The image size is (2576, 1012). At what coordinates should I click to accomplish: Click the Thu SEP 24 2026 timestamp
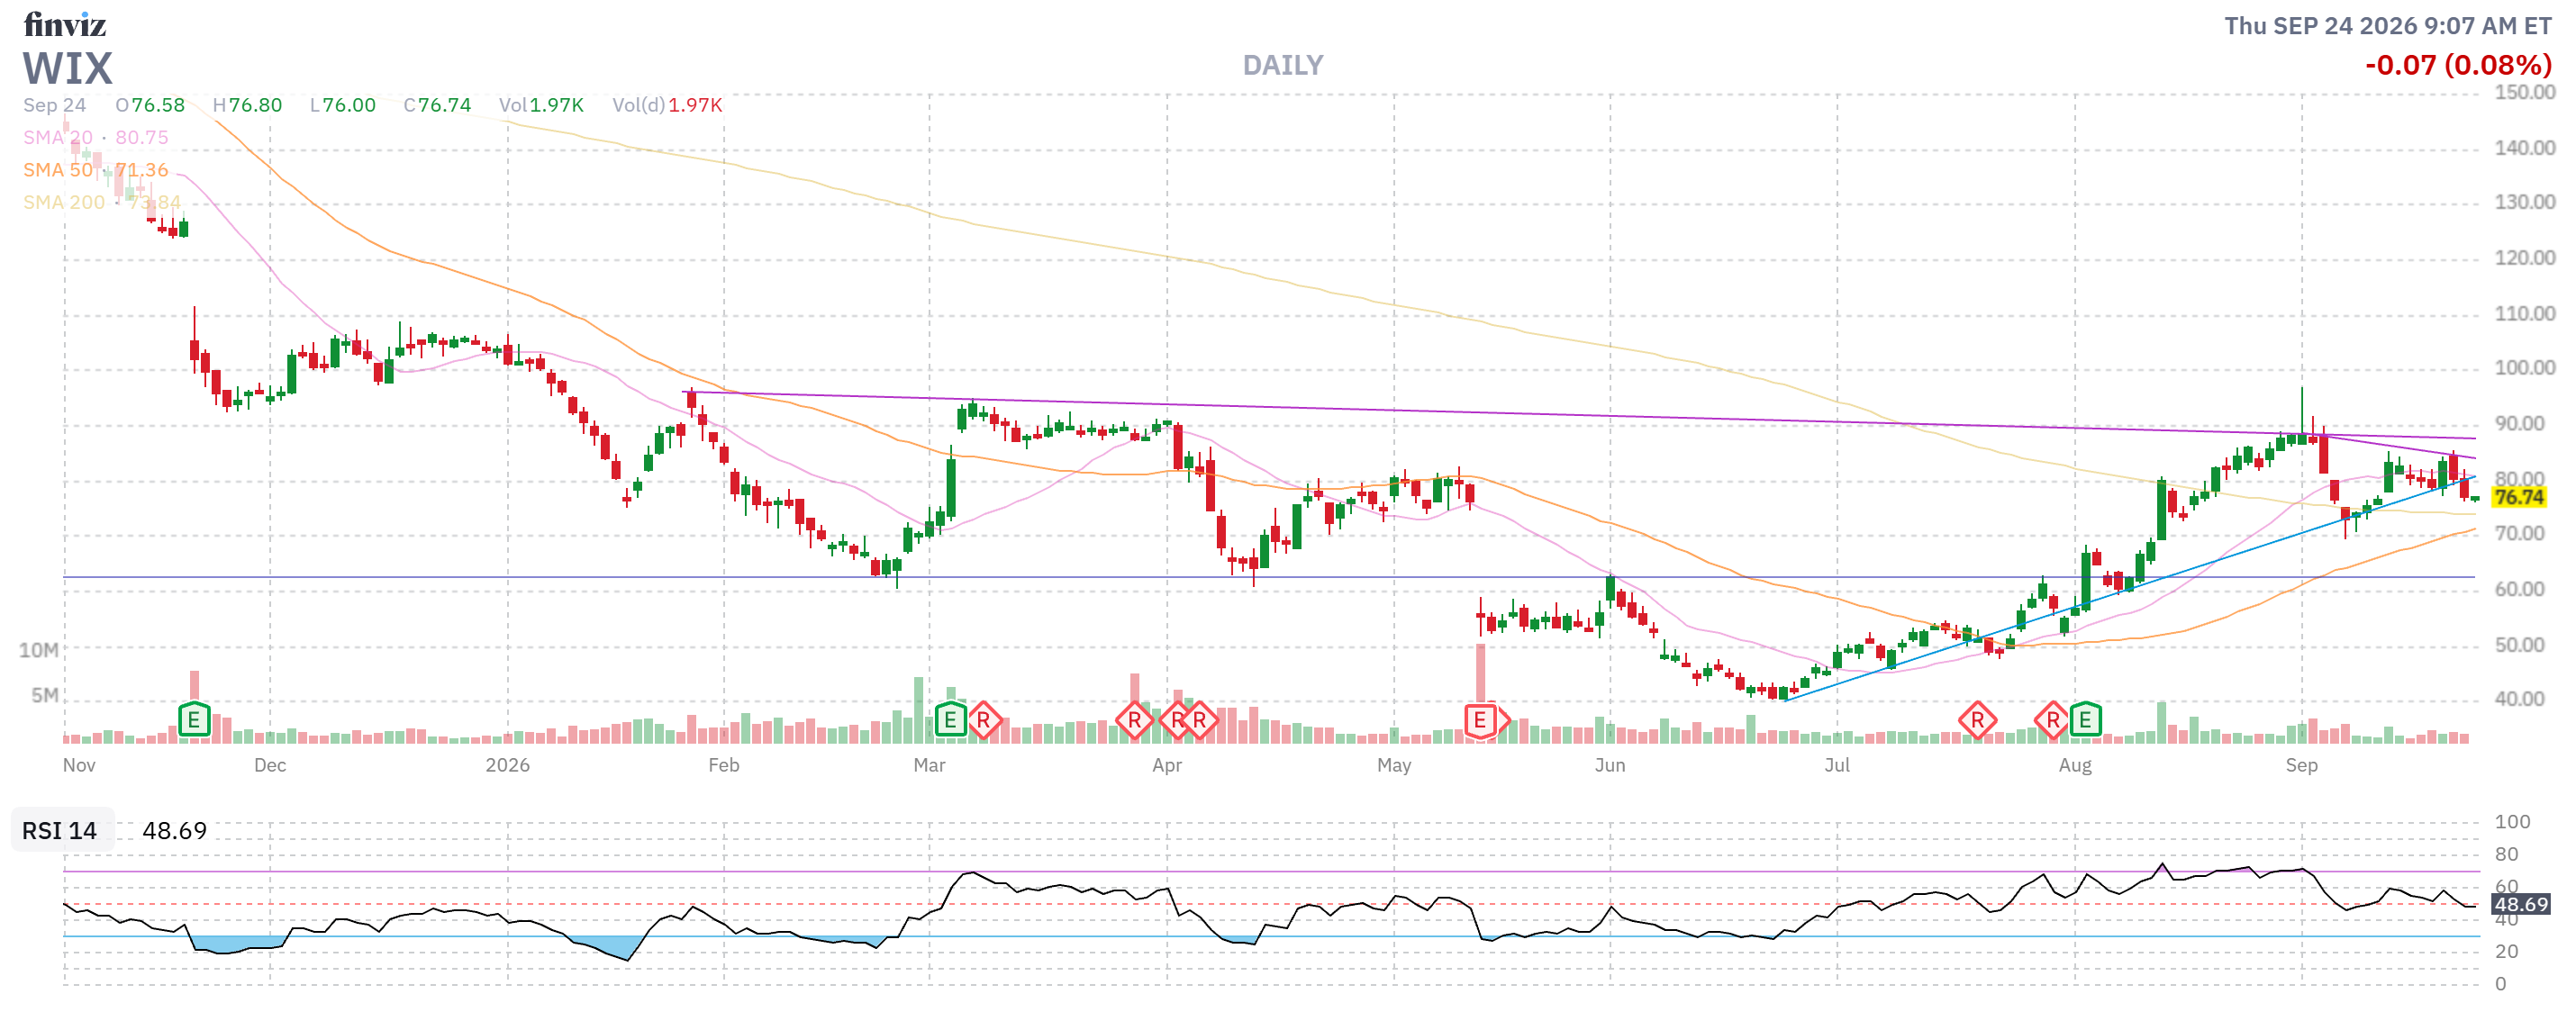click(x=2388, y=26)
